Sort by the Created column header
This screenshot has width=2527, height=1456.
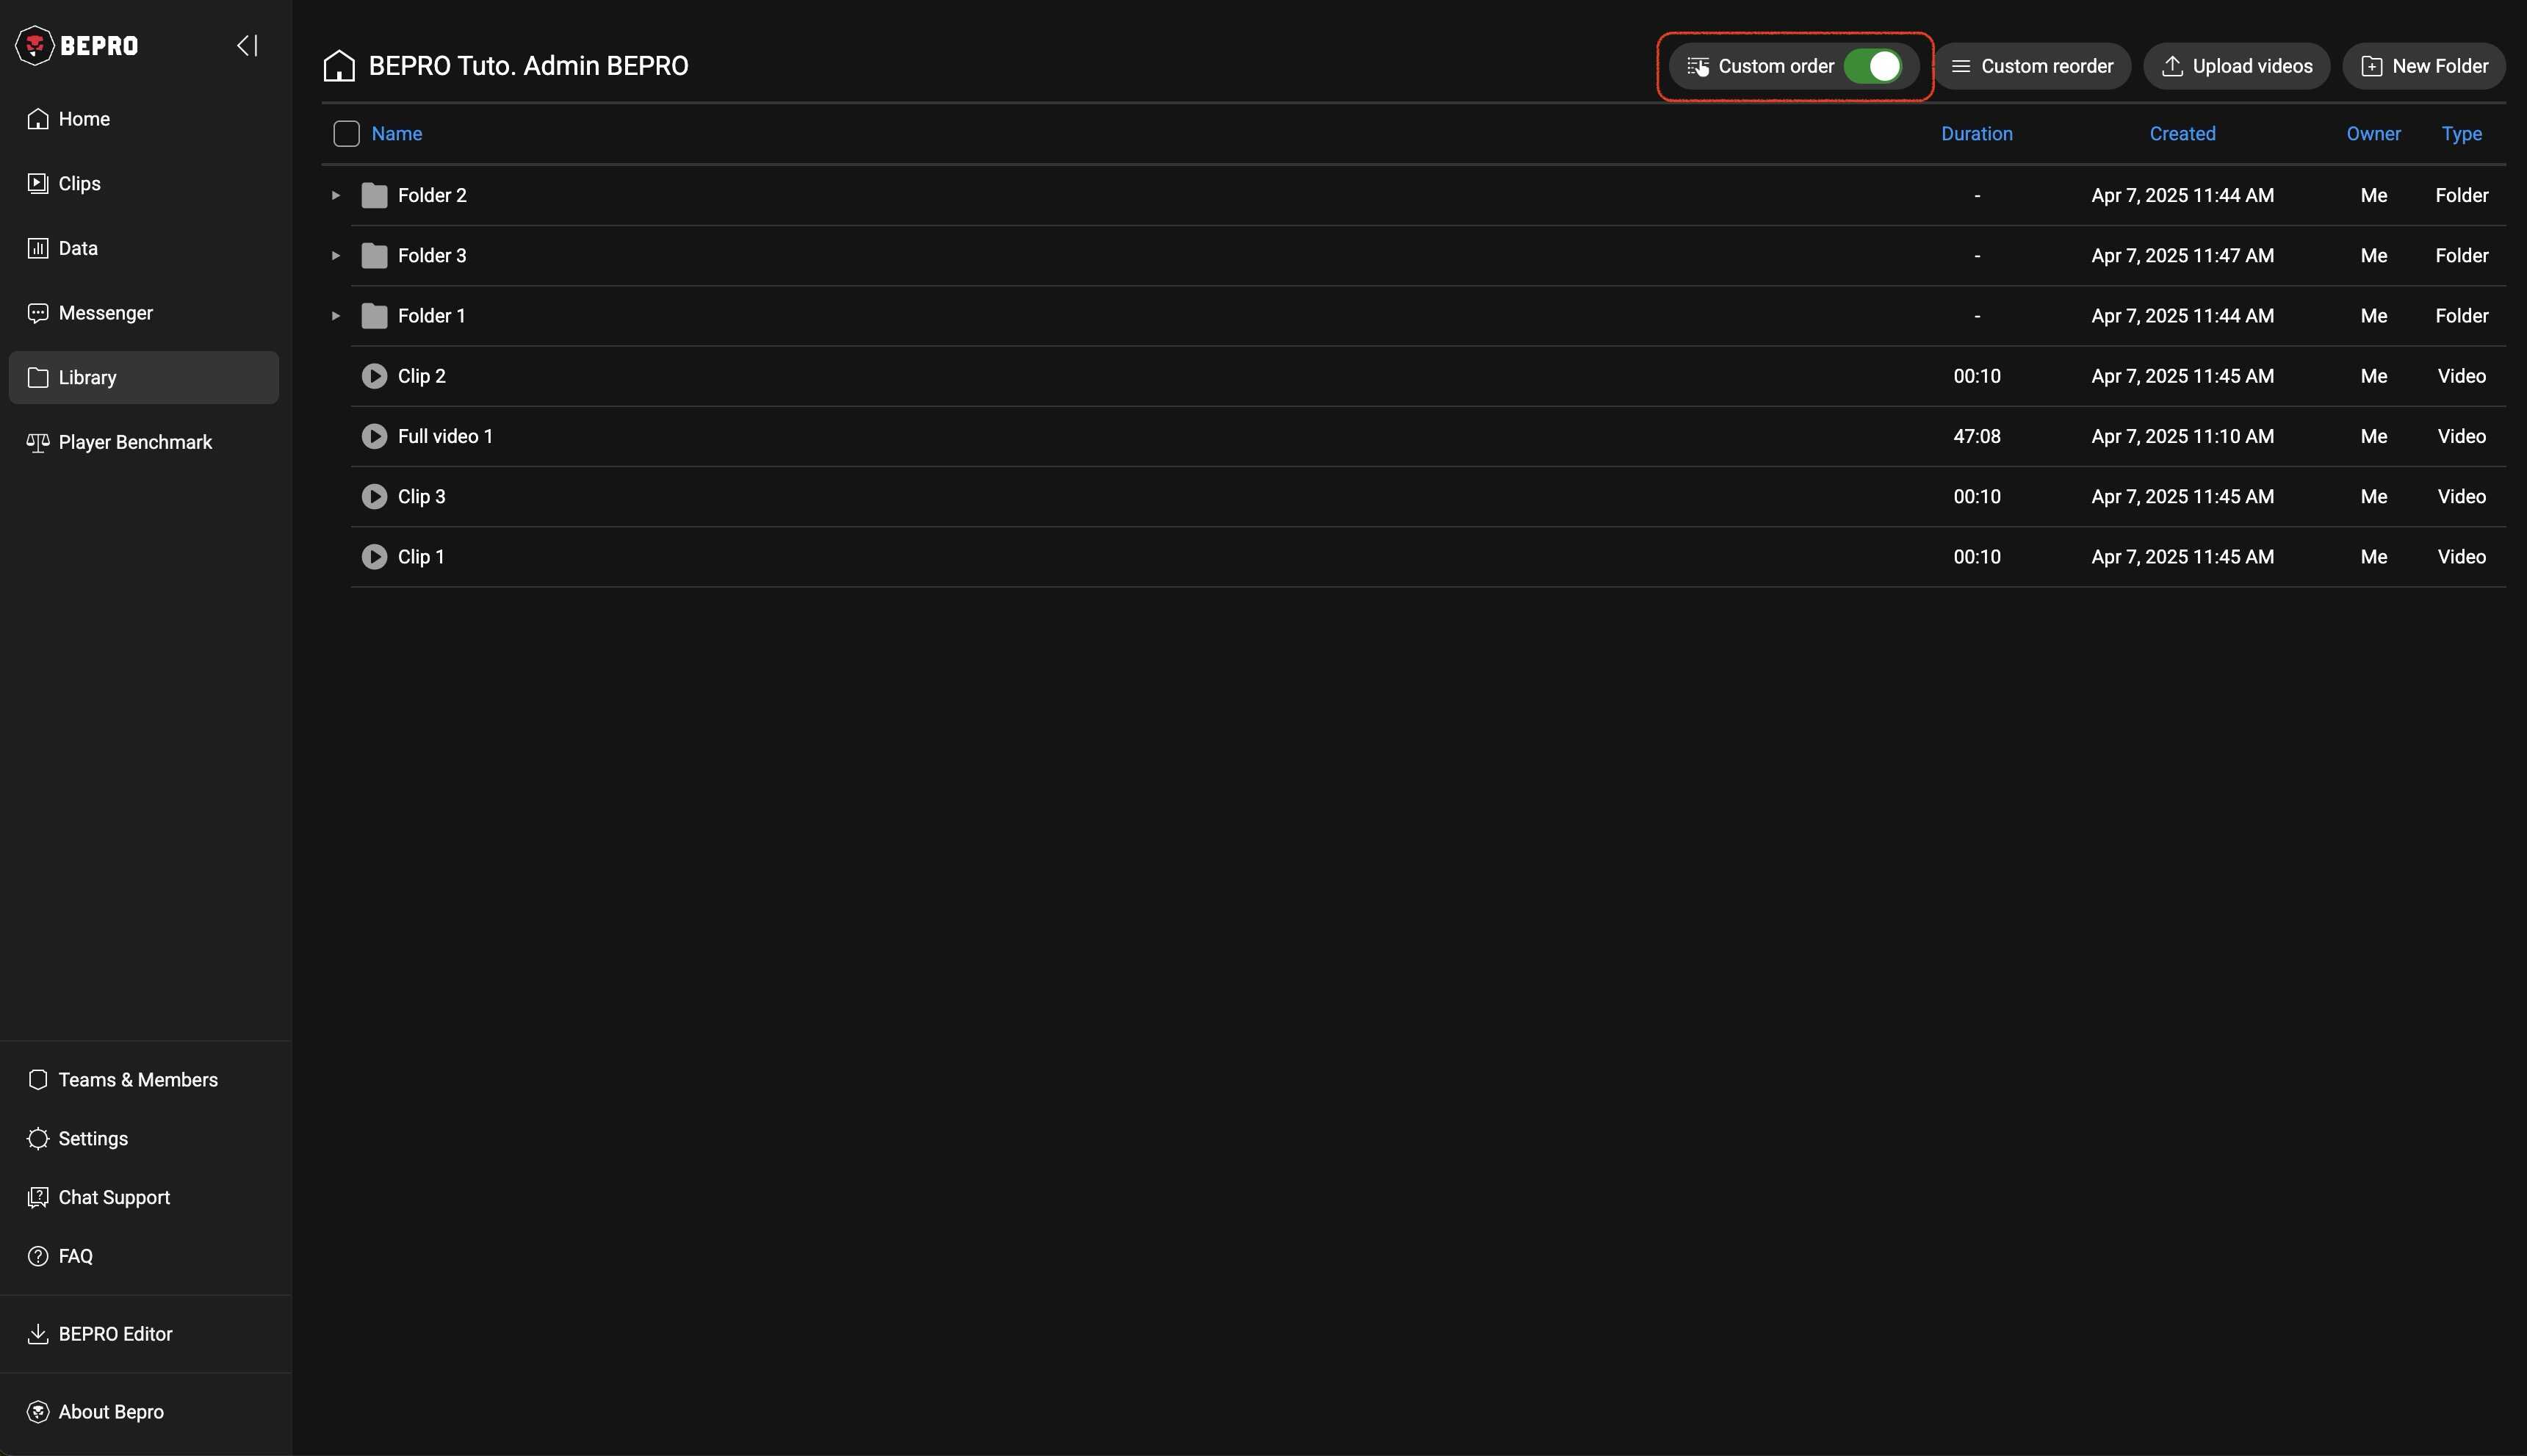(x=2182, y=134)
